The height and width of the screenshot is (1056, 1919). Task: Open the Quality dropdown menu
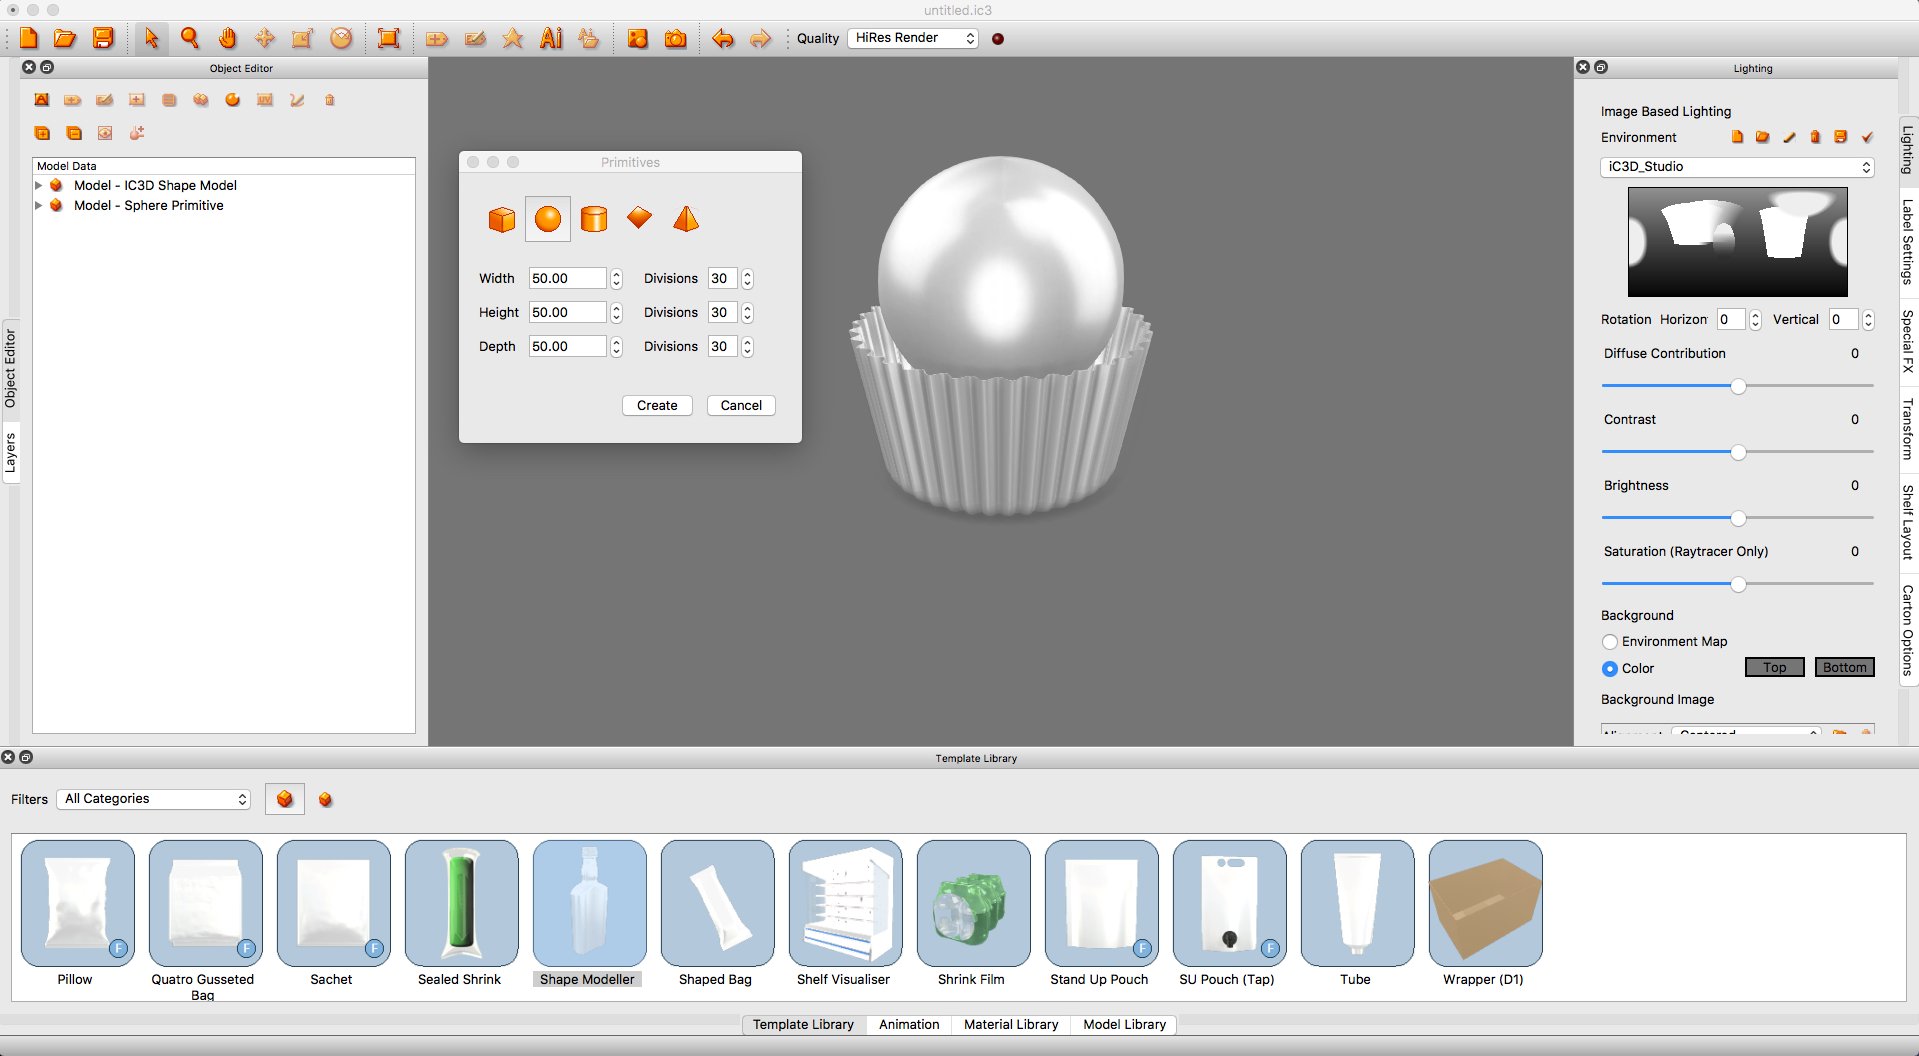911,38
